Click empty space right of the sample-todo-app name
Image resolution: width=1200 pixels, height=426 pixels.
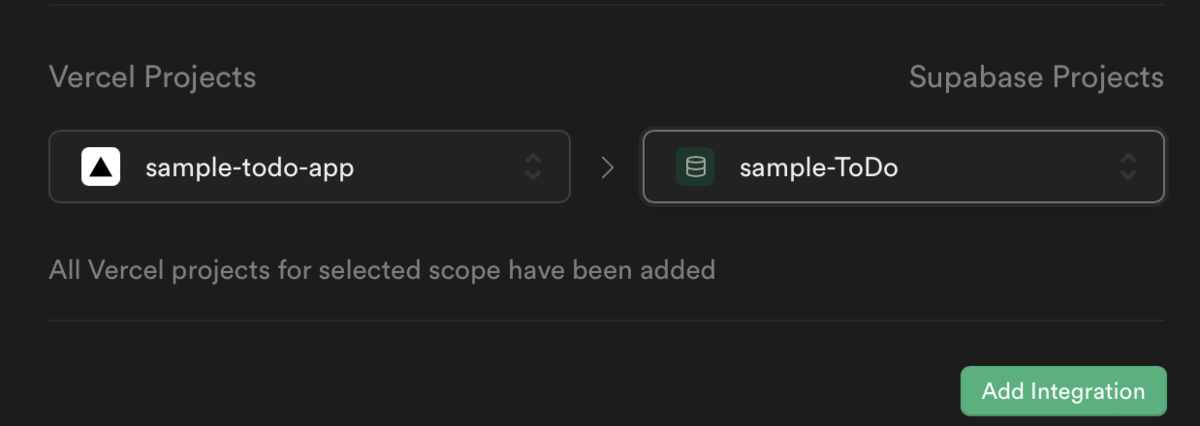[438, 167]
